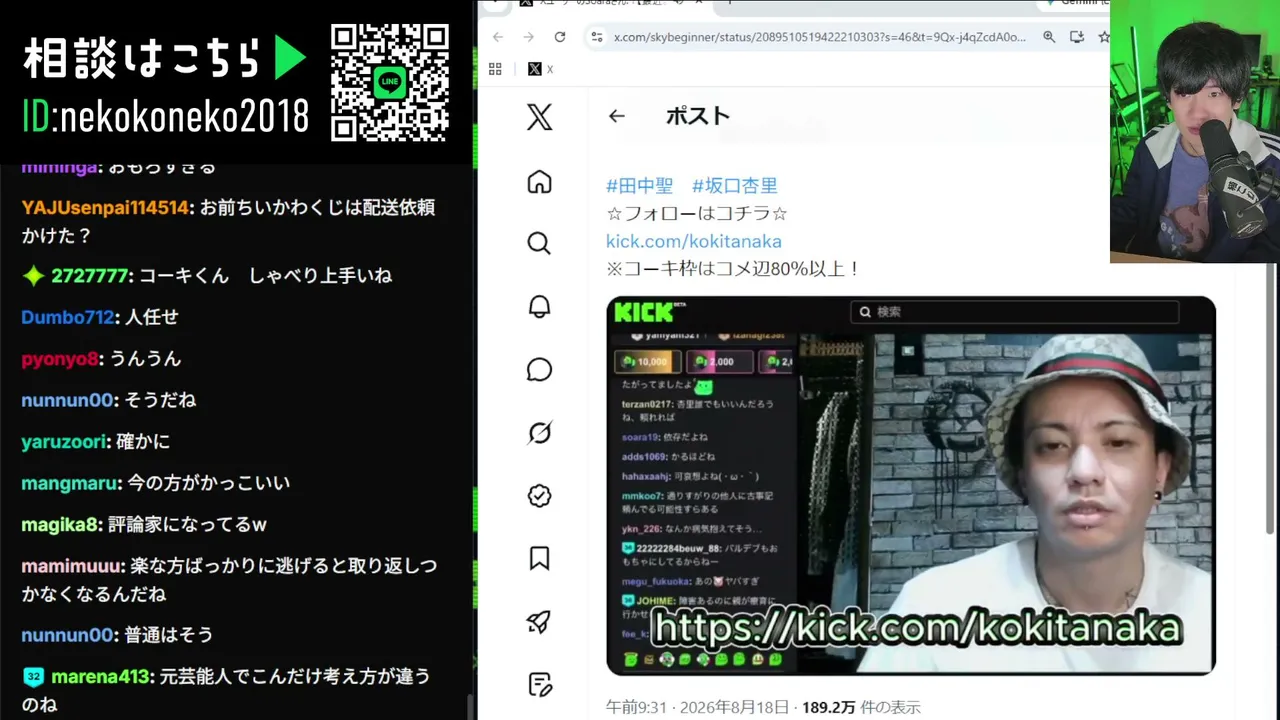The height and width of the screenshot is (720, 1280).
Task: Click chat username 2727777
Action: (90, 276)
